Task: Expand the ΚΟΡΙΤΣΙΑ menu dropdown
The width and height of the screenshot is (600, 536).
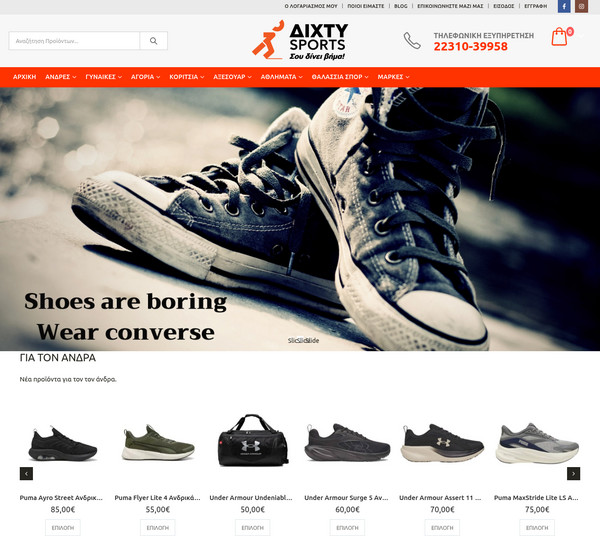Action: pos(187,77)
